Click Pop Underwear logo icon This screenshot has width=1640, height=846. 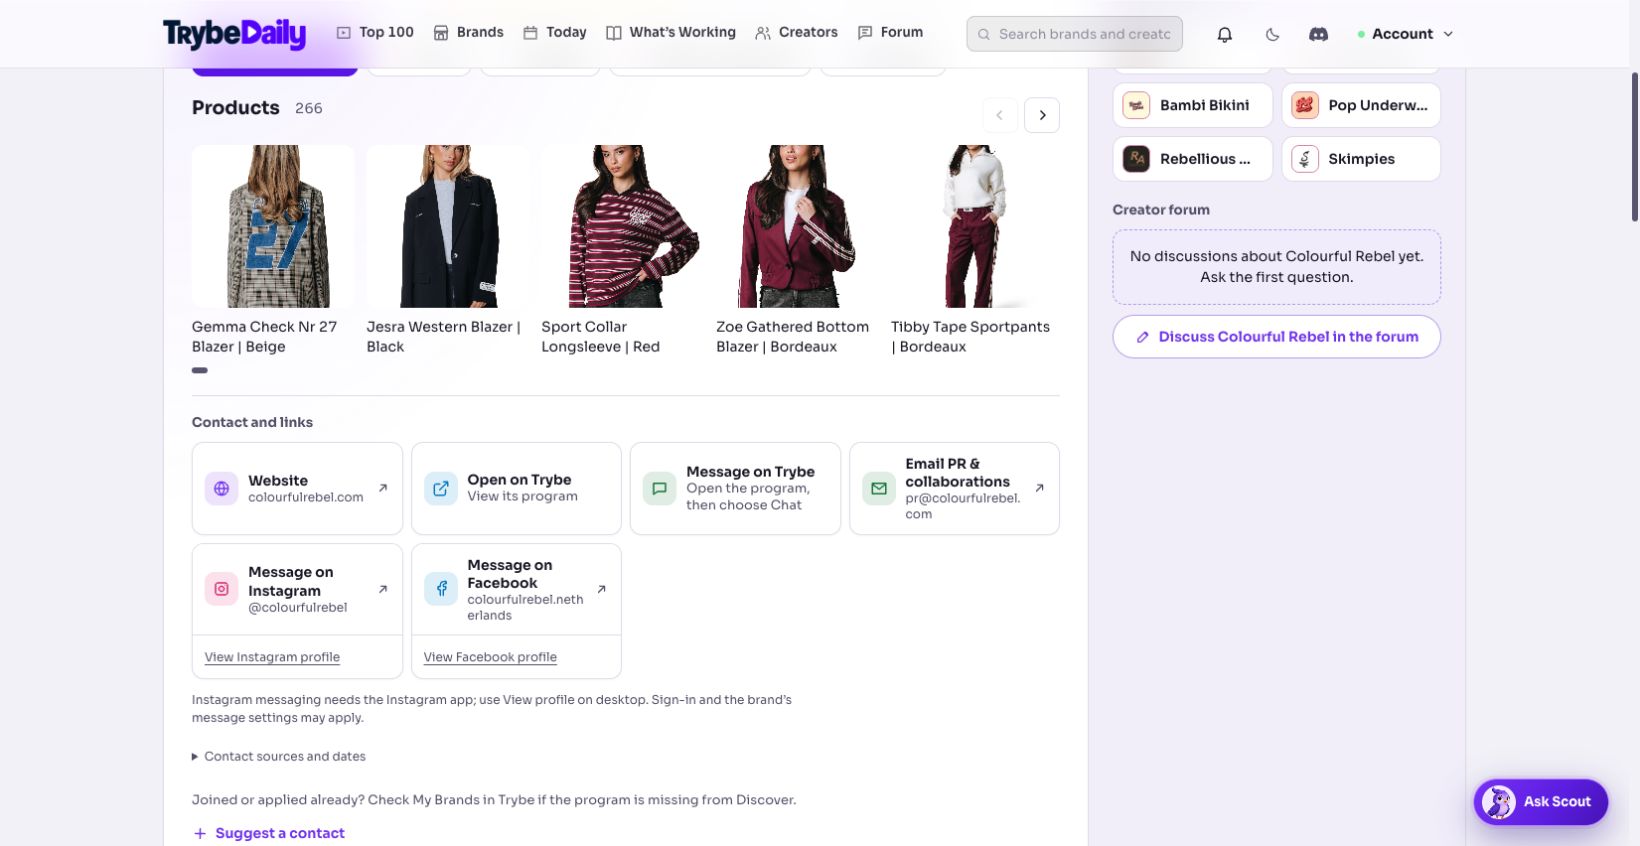[1305, 105]
